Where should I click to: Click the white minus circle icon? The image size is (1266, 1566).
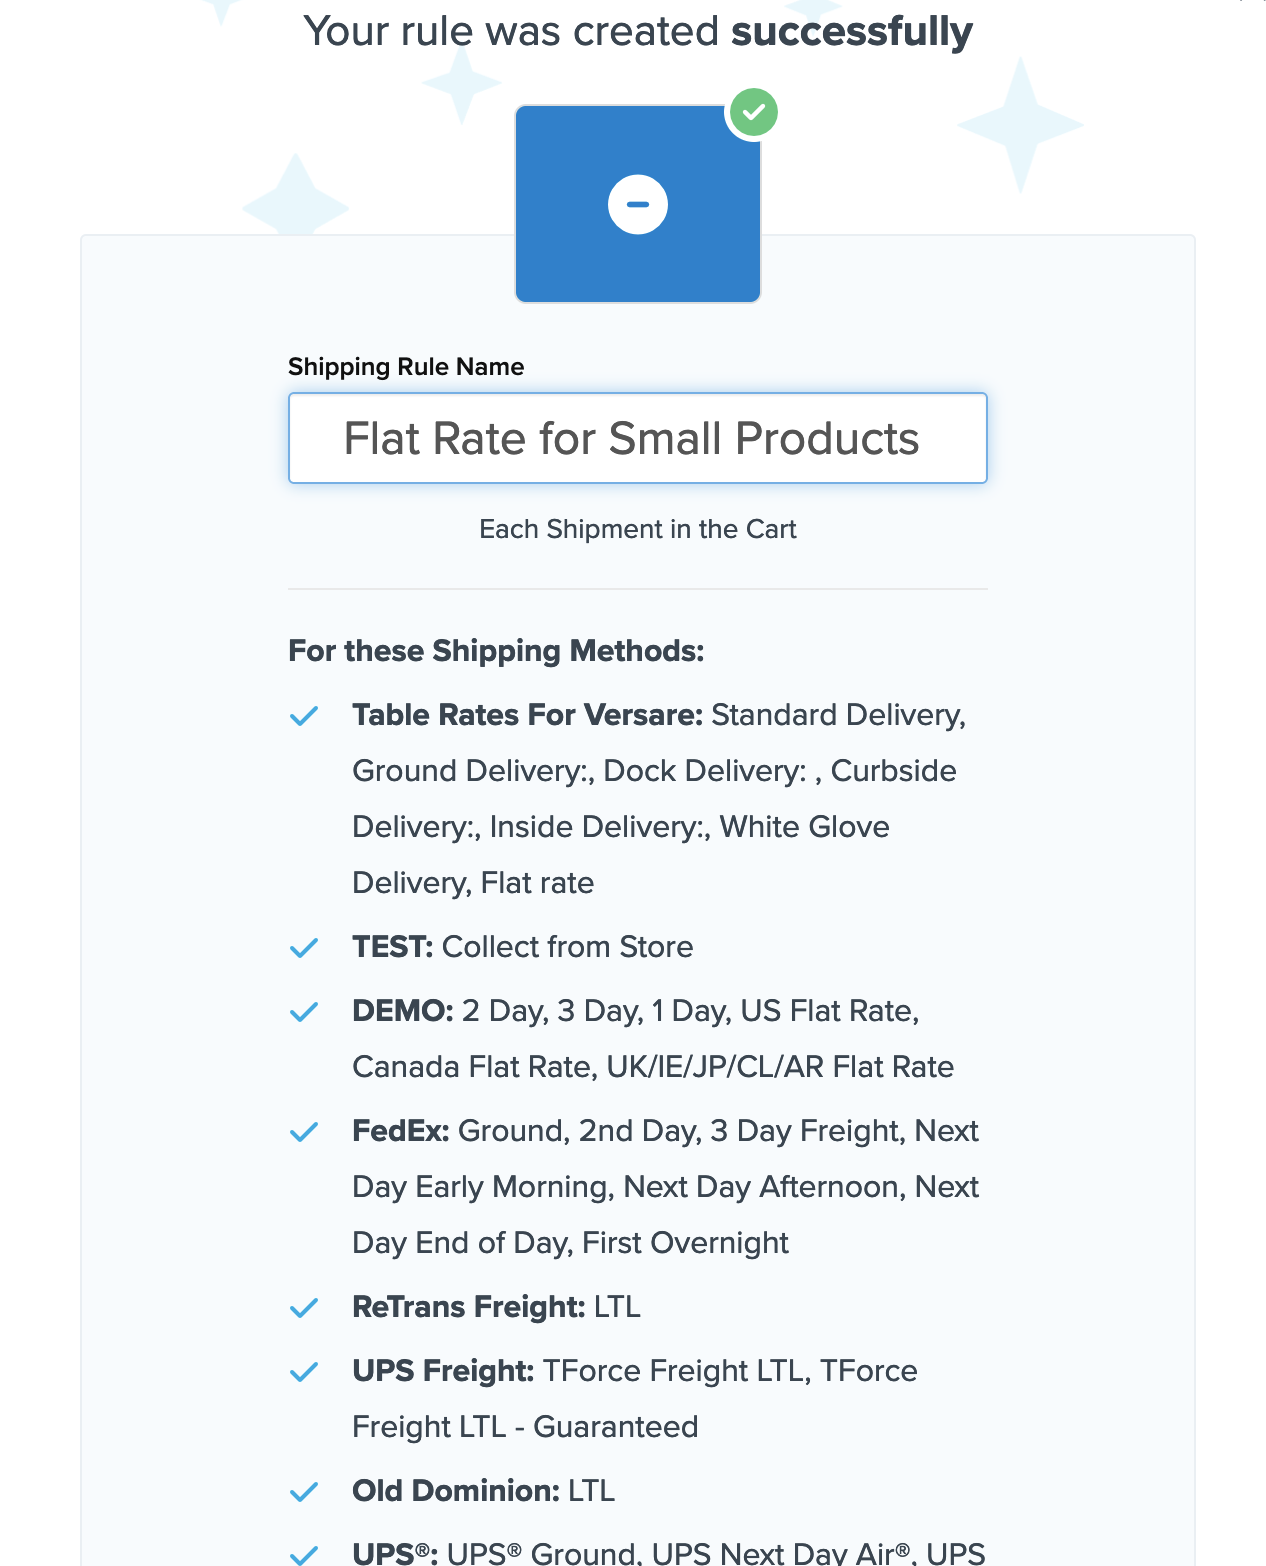click(x=638, y=204)
